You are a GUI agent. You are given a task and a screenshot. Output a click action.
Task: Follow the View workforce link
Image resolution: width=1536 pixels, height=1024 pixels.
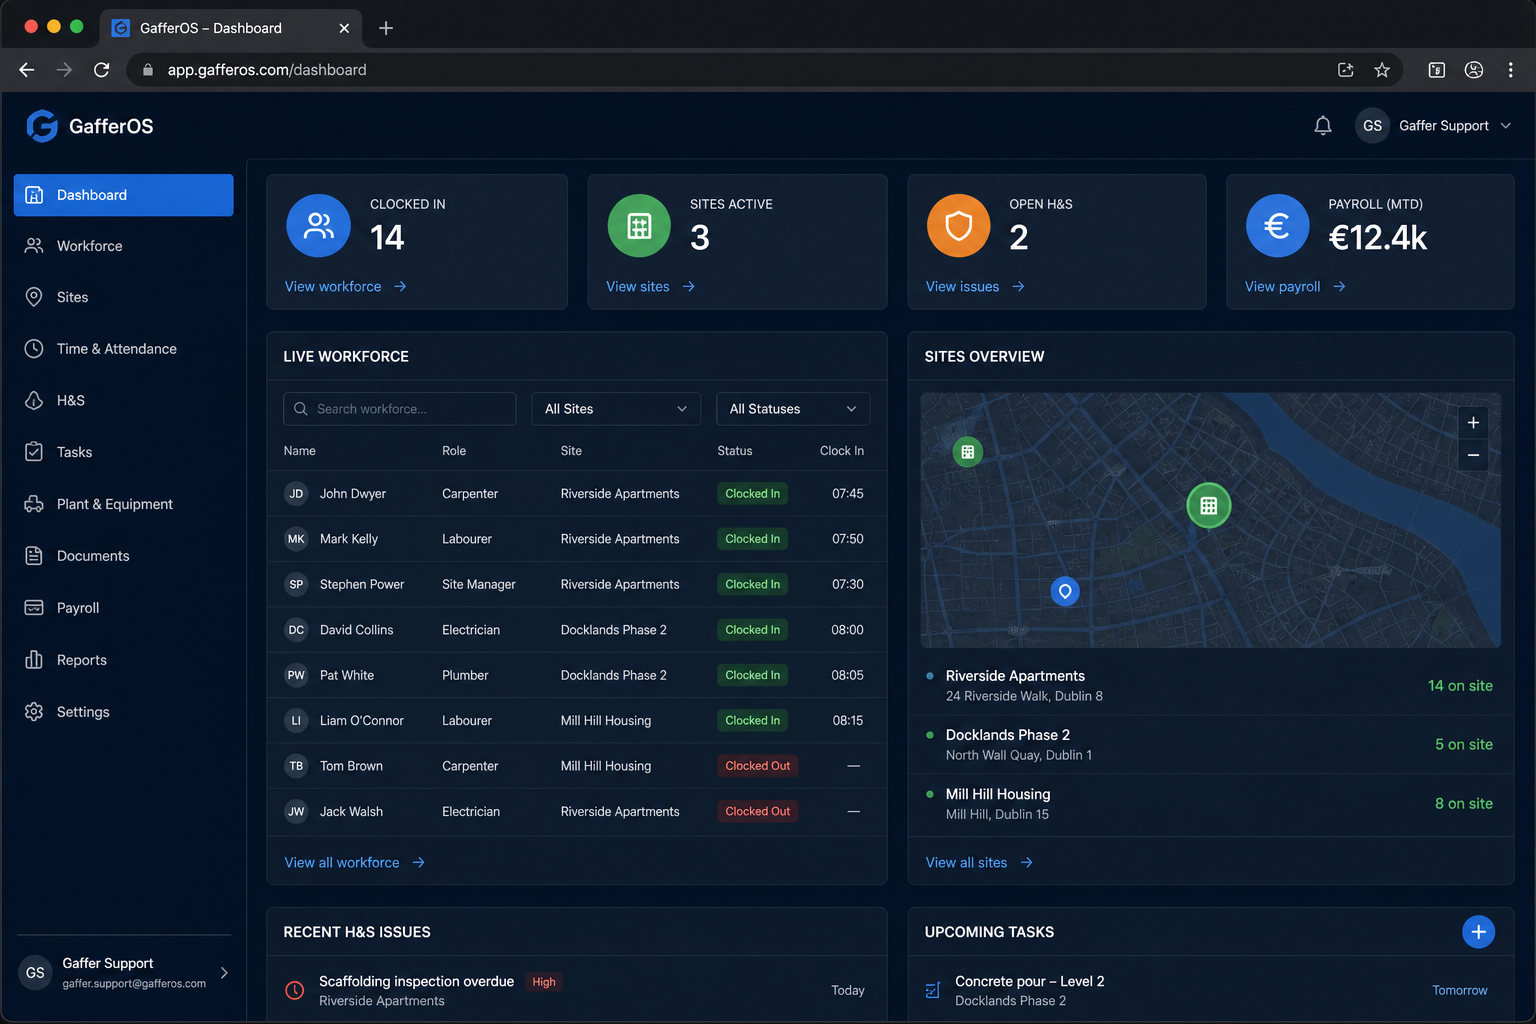pyautogui.click(x=345, y=287)
